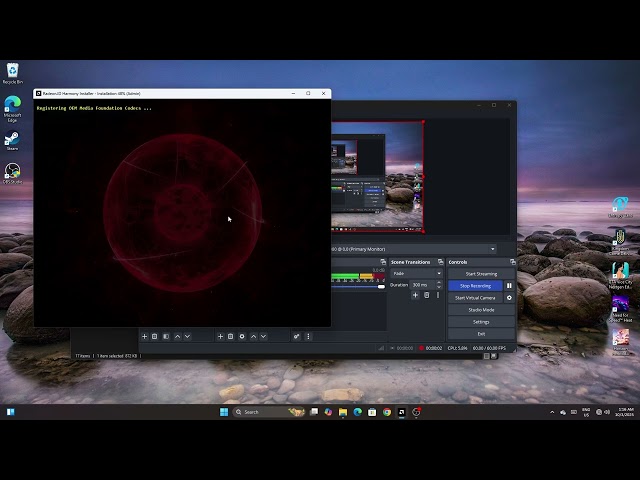
Task: Click the OBS preview canvas thumbnail
Action: [377, 176]
